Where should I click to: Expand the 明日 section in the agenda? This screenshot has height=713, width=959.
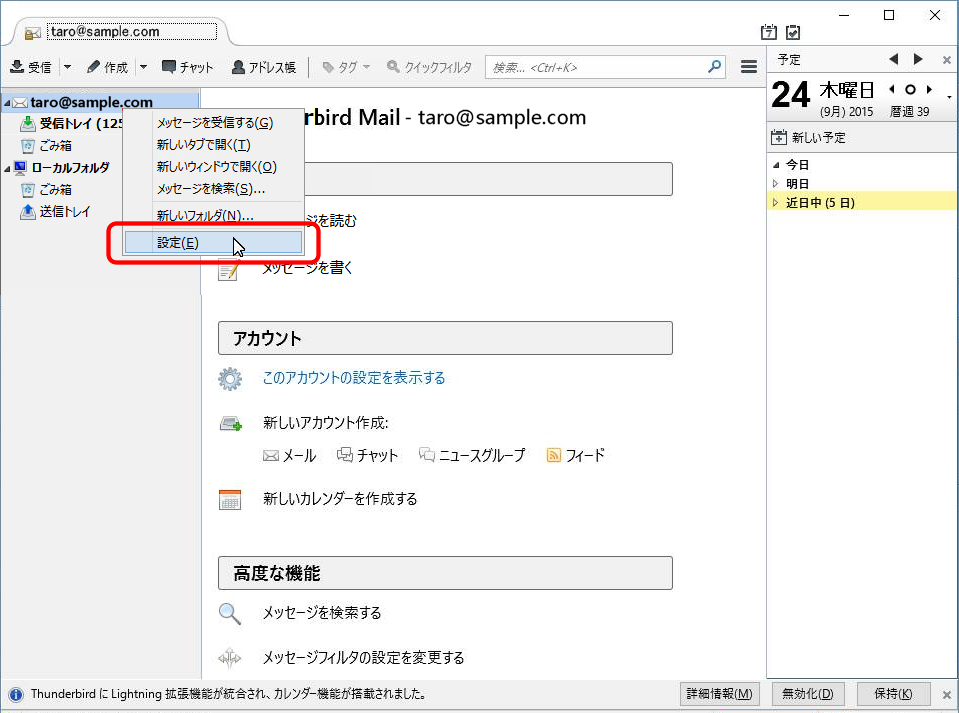pos(775,184)
